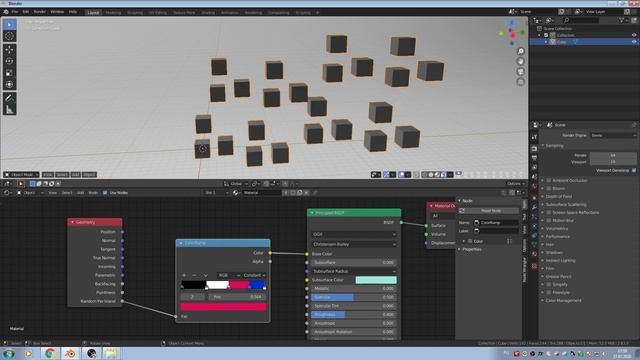This screenshot has width=640, height=360.
Task: Click the viewport zoom magnifier icon
Action: pos(520,51)
